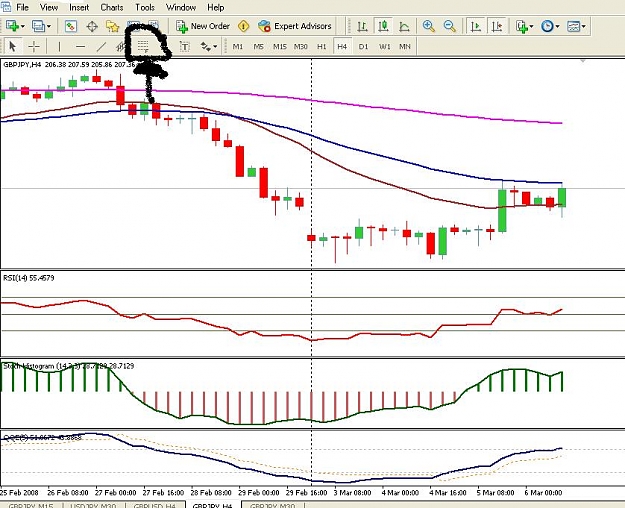The height and width of the screenshot is (508, 625).
Task: Click the Stoch Histogram indicator label
Action: (69, 366)
